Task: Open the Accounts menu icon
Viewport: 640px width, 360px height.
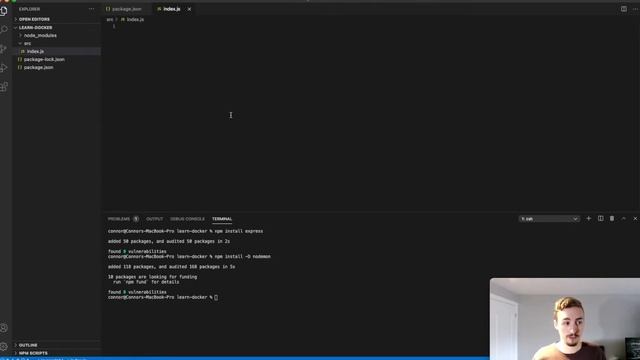Action: (4, 328)
